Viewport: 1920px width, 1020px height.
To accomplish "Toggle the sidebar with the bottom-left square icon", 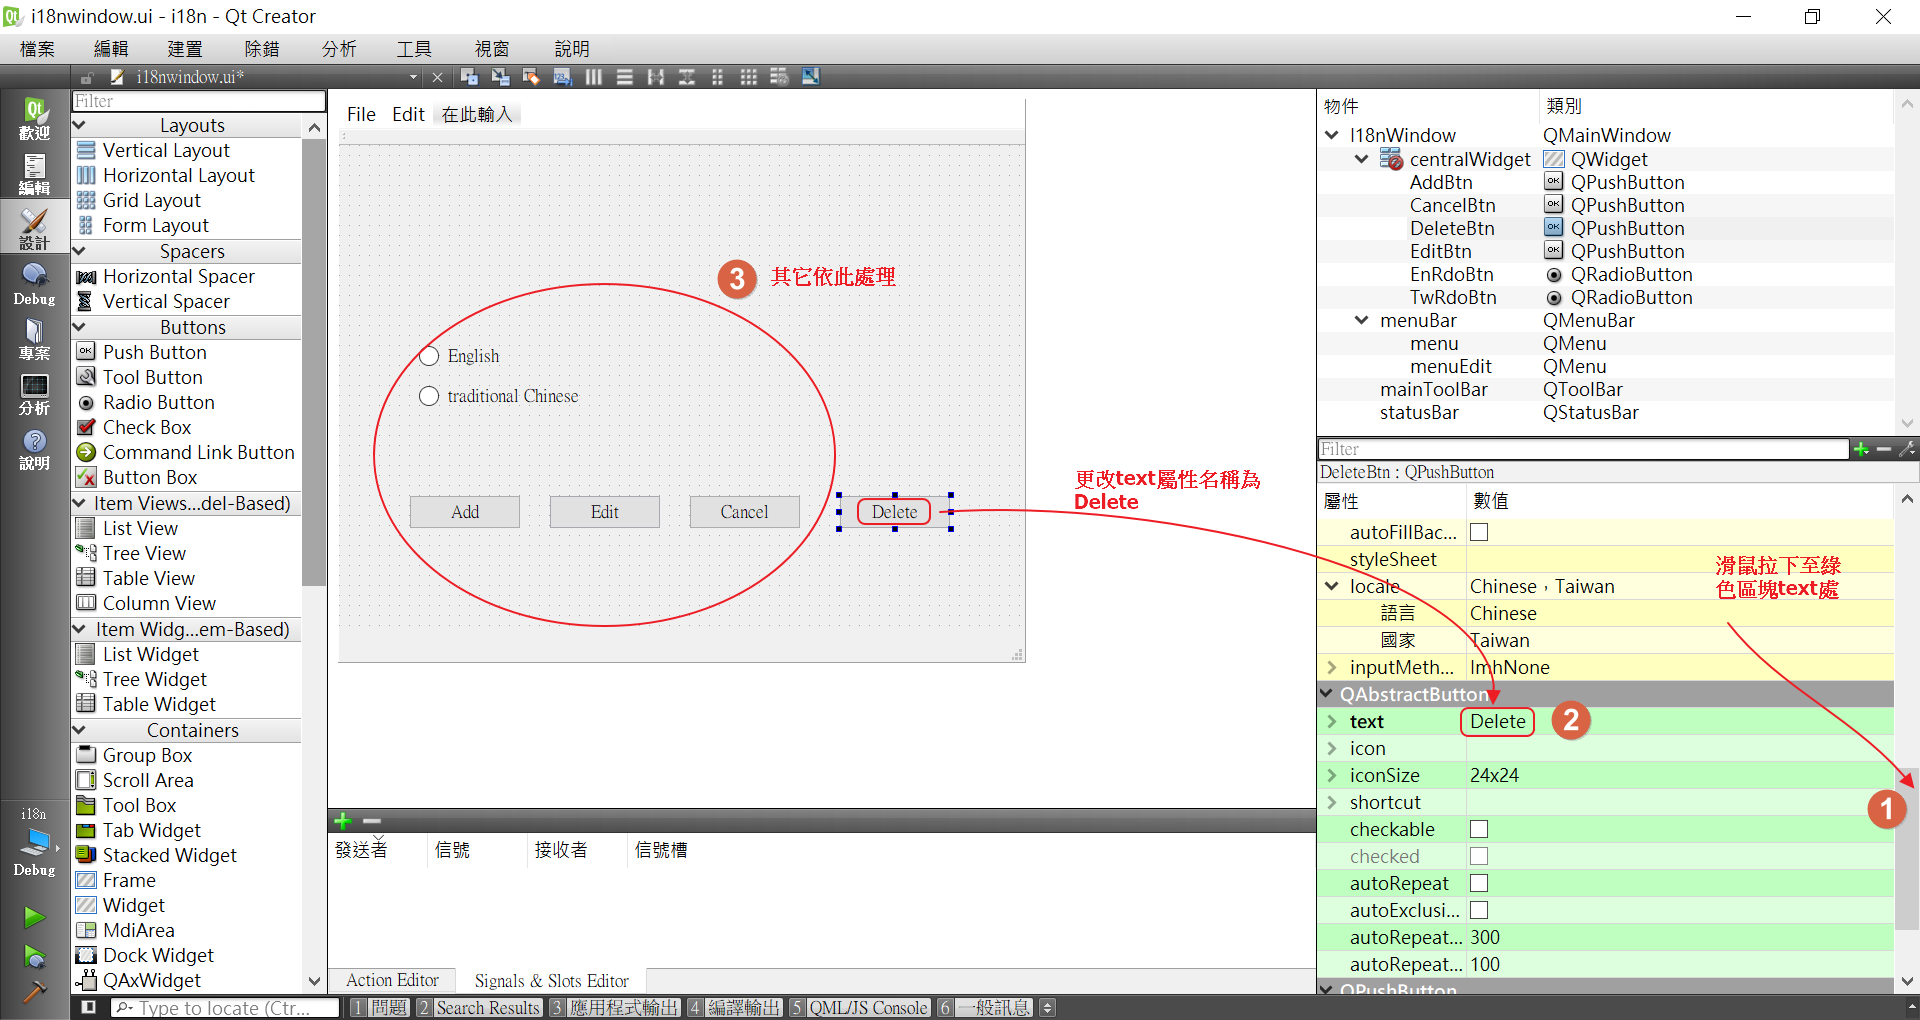I will coord(89,1007).
